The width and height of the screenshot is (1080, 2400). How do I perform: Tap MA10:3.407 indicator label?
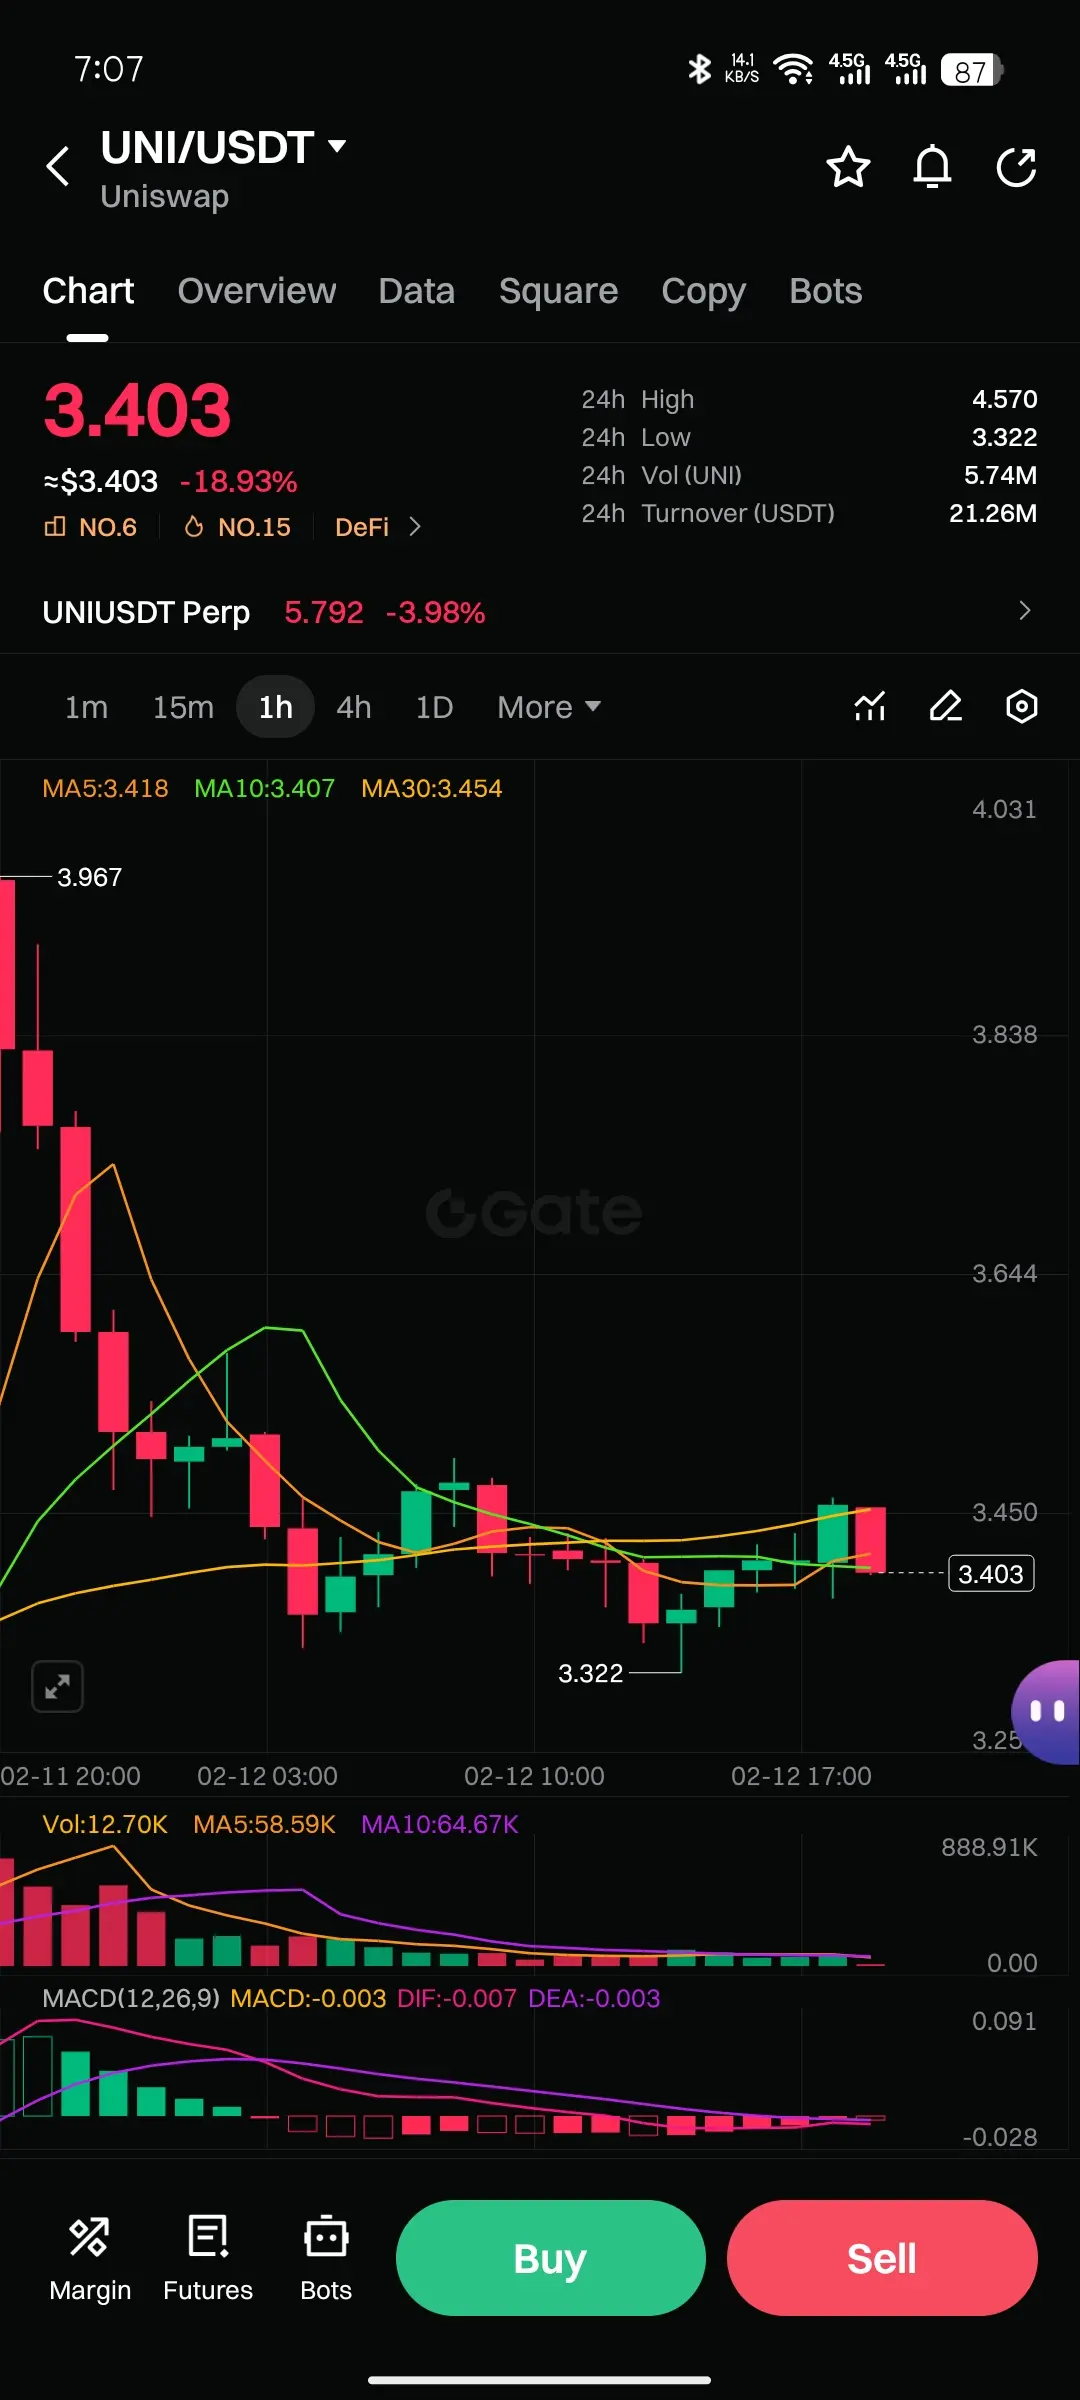[x=264, y=788]
